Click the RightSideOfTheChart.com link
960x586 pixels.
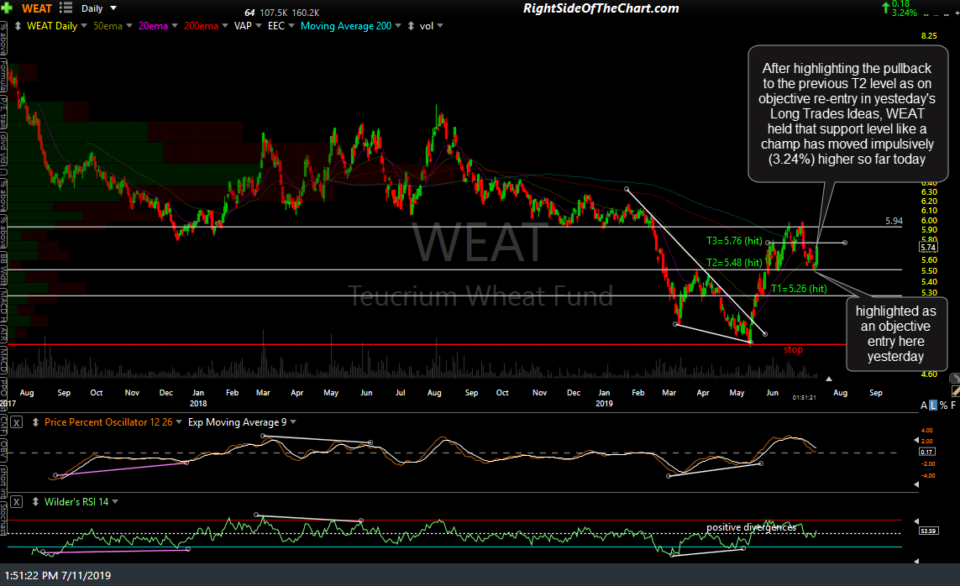pos(600,8)
